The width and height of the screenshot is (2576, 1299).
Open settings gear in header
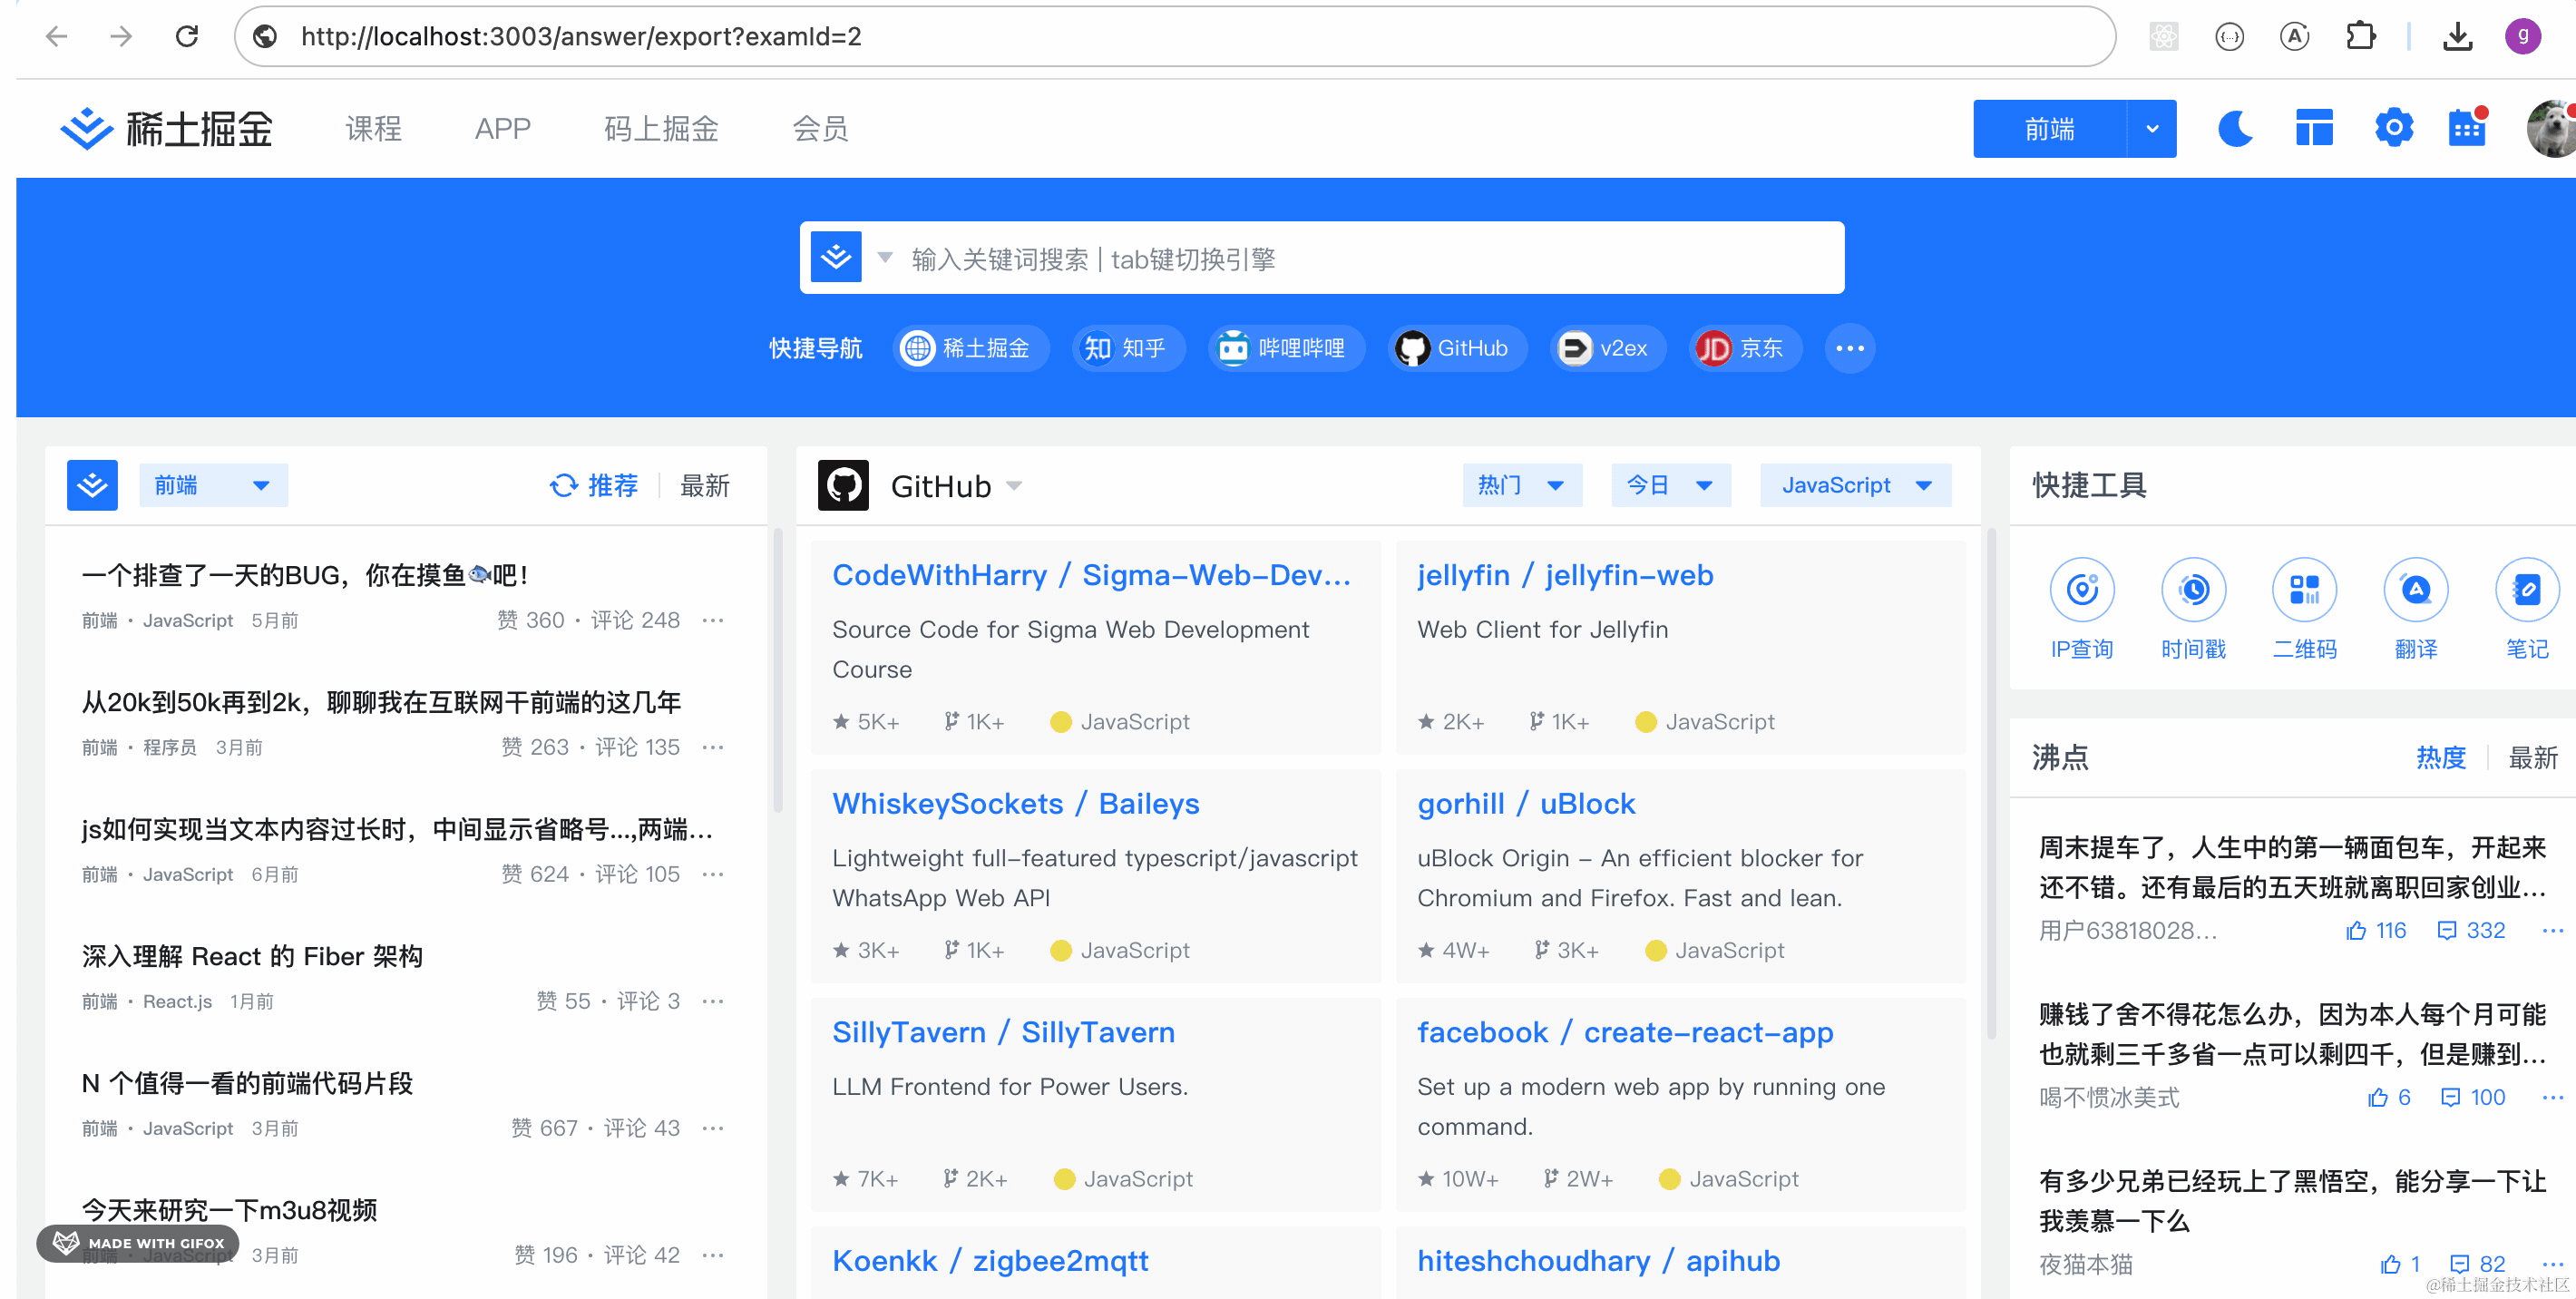[x=2393, y=129]
